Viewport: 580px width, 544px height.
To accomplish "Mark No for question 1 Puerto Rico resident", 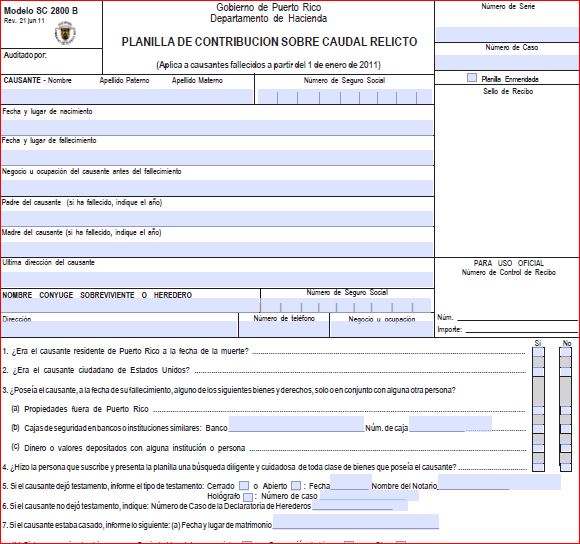I will pos(566,352).
